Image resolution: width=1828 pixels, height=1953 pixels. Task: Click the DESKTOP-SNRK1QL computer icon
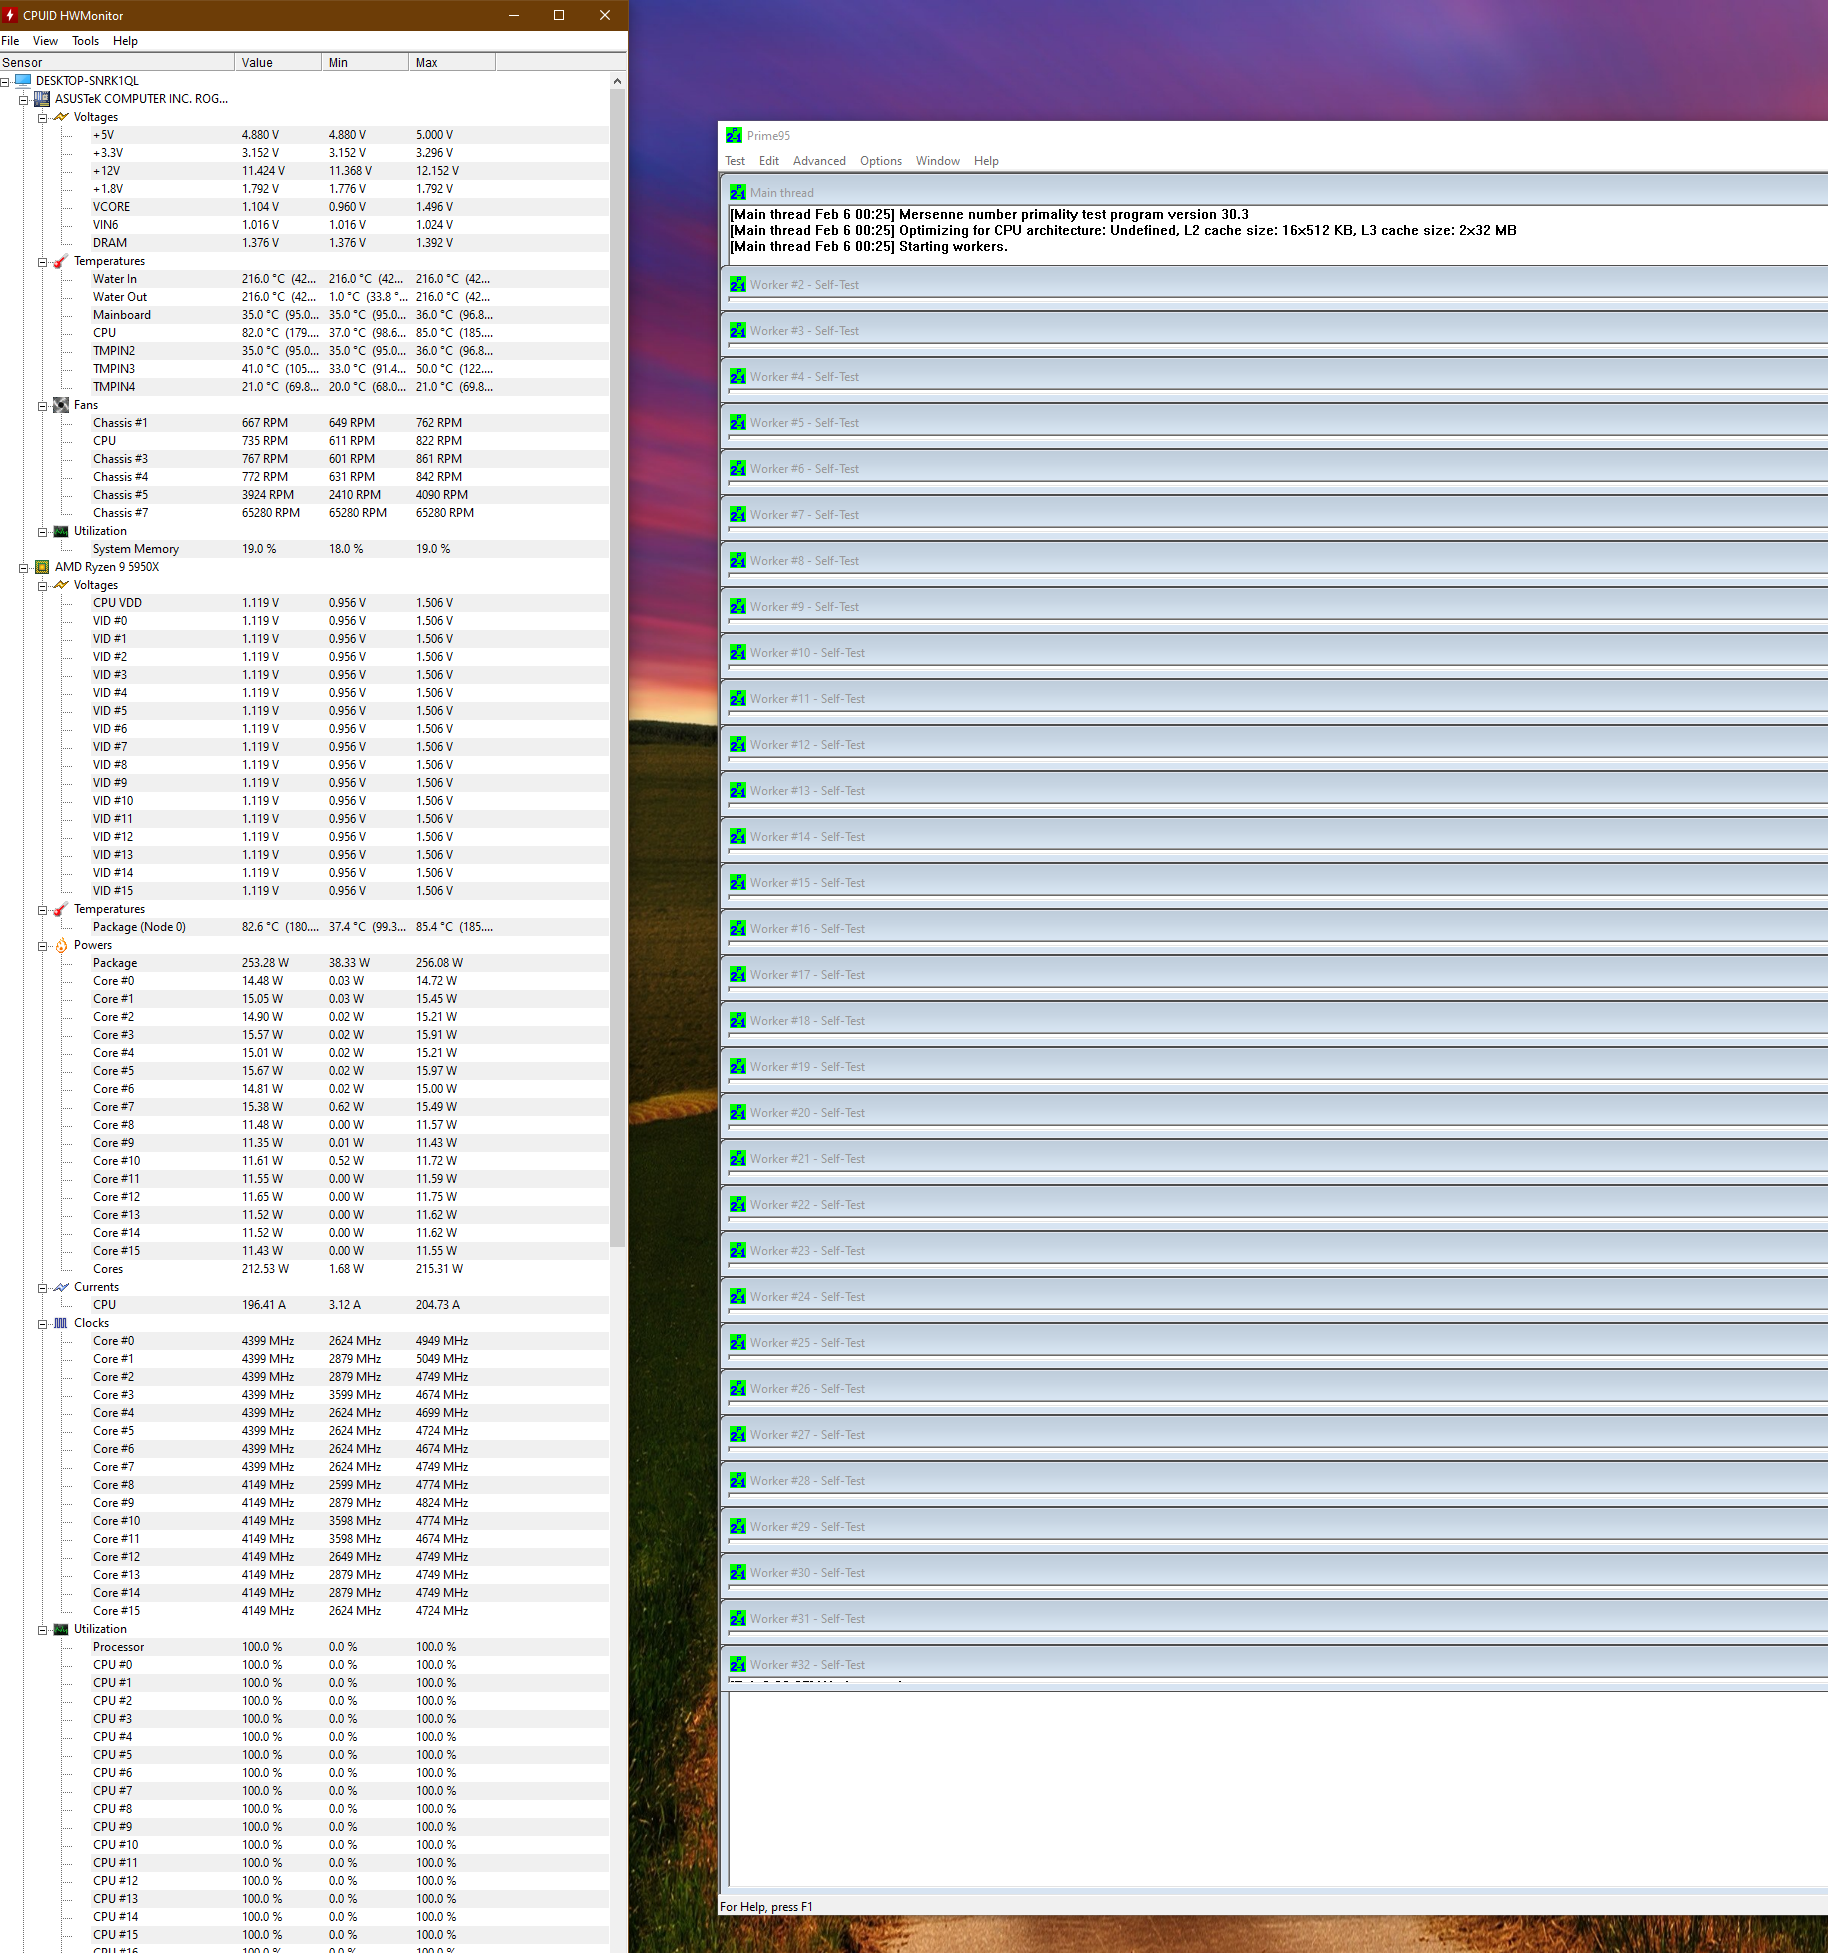[23, 81]
